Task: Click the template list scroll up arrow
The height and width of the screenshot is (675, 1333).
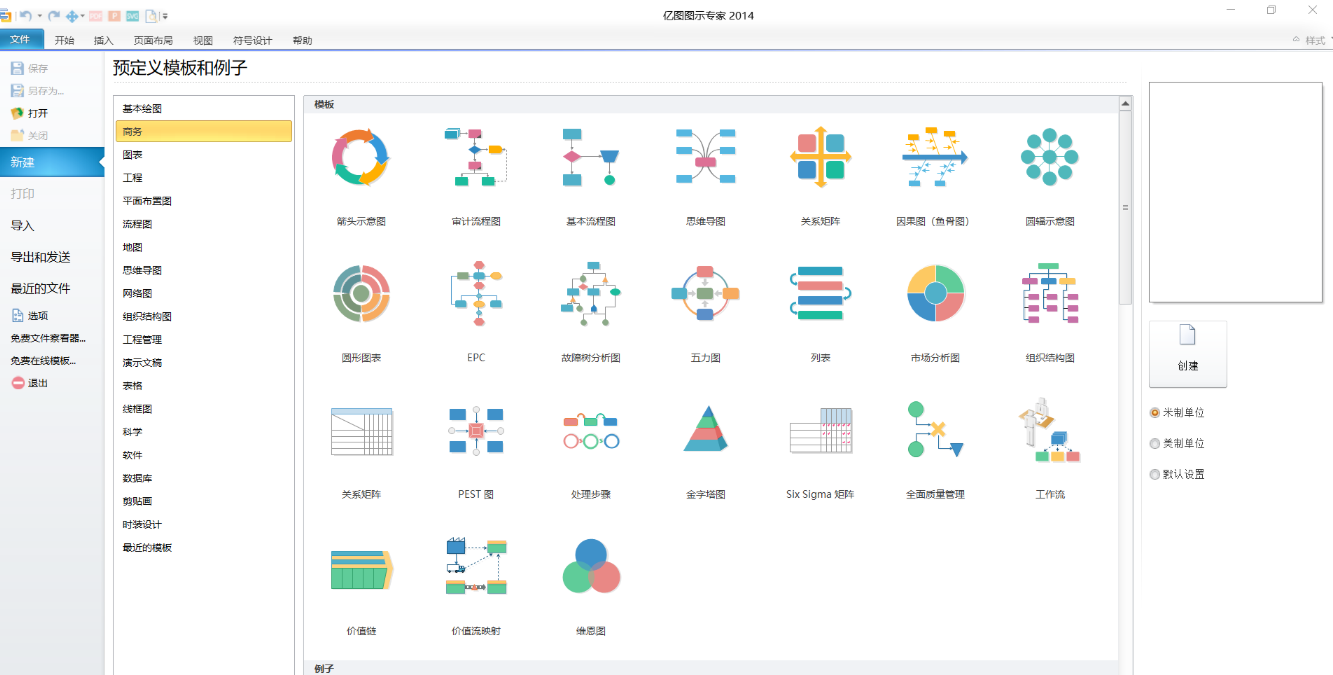Action: coord(1125,103)
